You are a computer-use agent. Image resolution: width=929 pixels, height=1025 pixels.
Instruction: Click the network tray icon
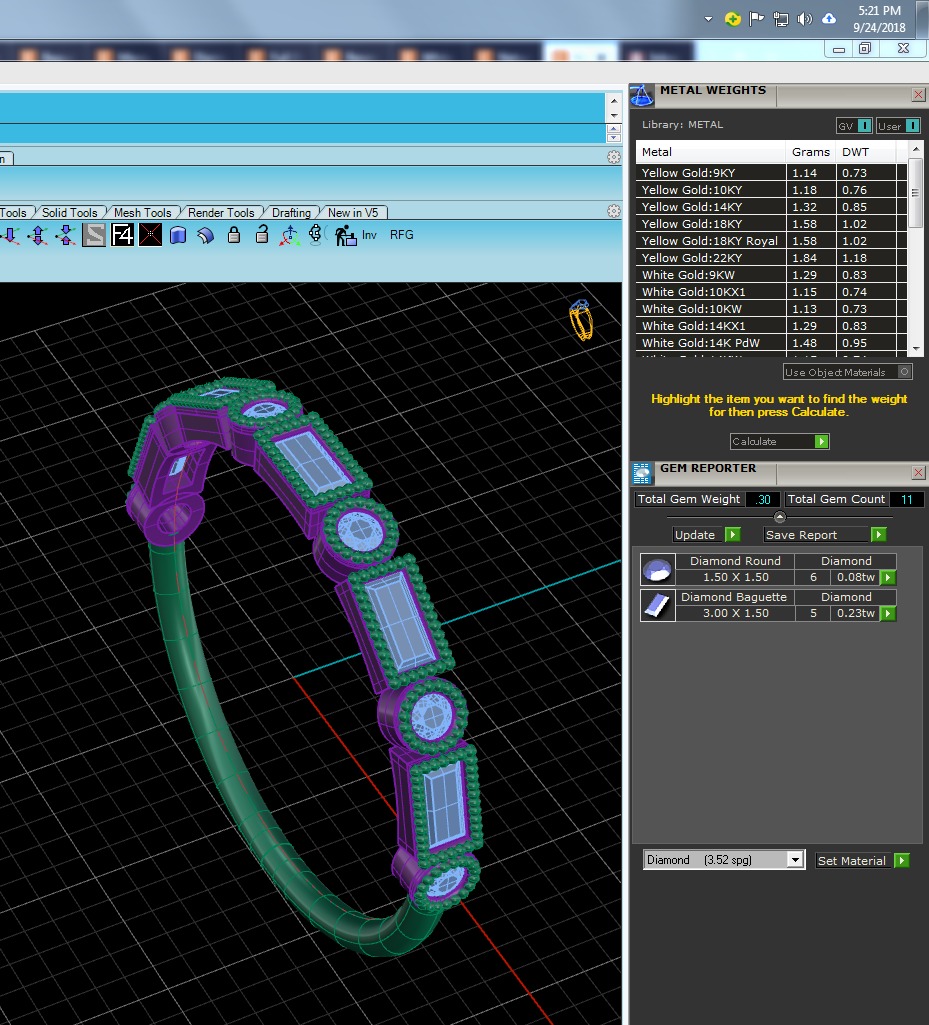click(x=781, y=19)
